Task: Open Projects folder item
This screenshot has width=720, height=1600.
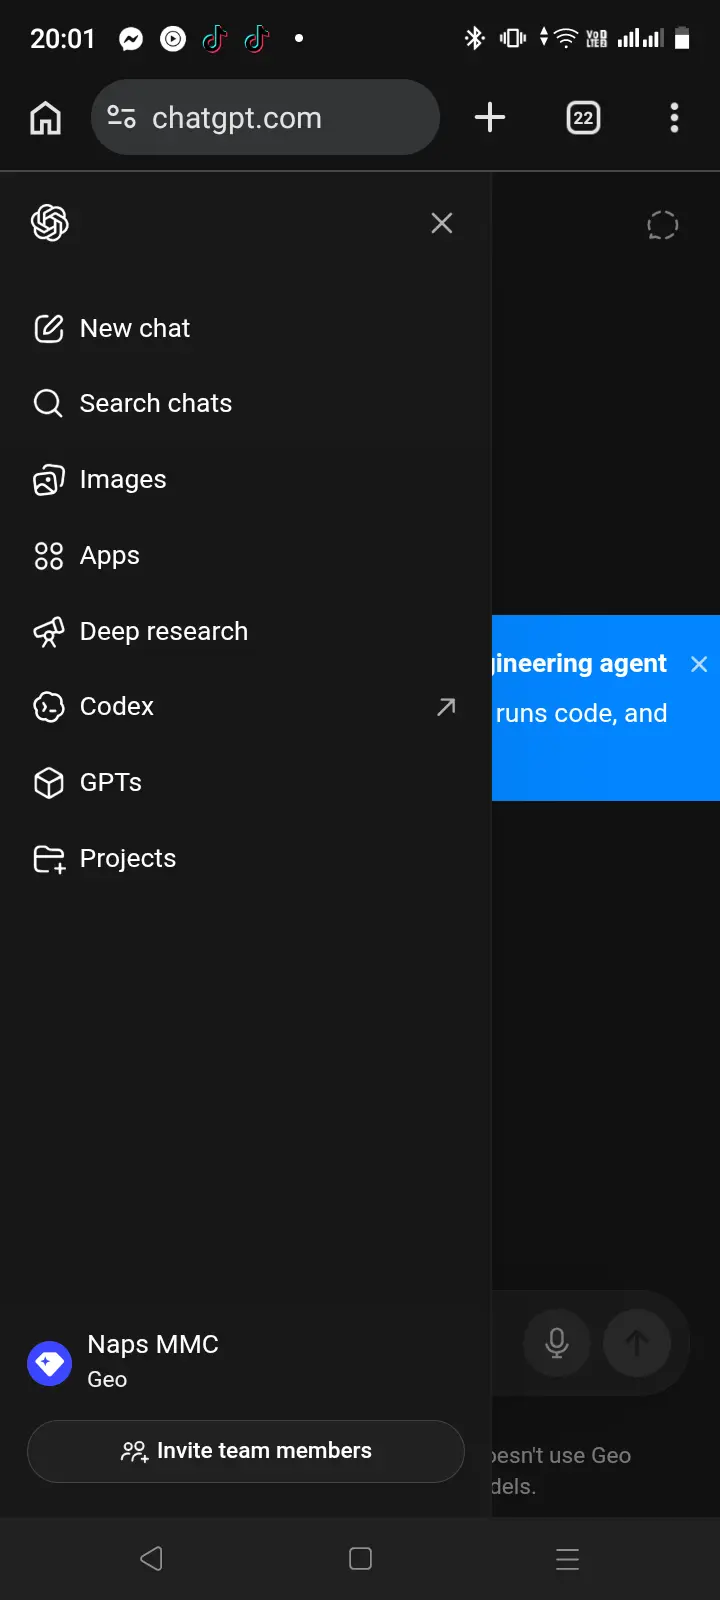Action: (246, 858)
